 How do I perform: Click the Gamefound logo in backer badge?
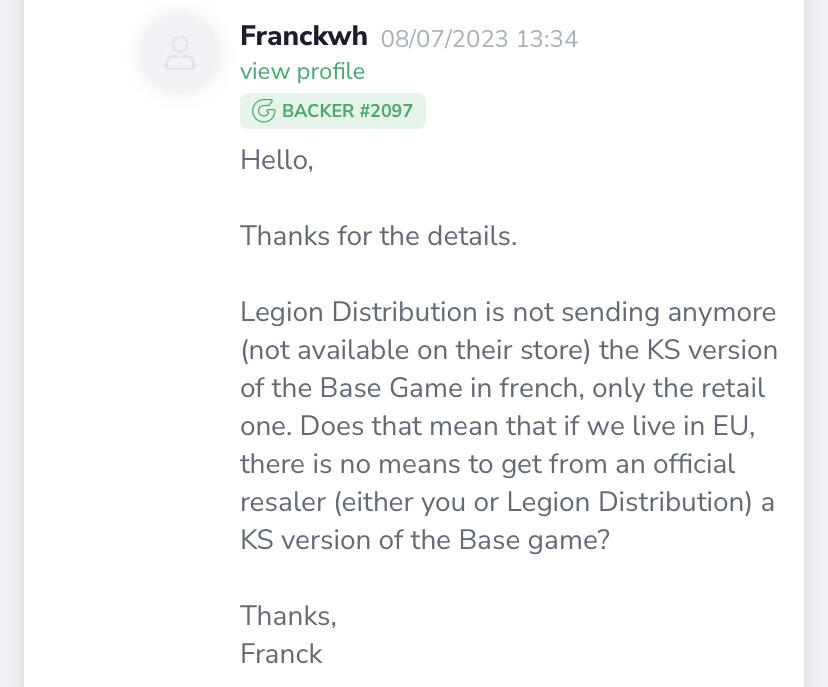264,111
